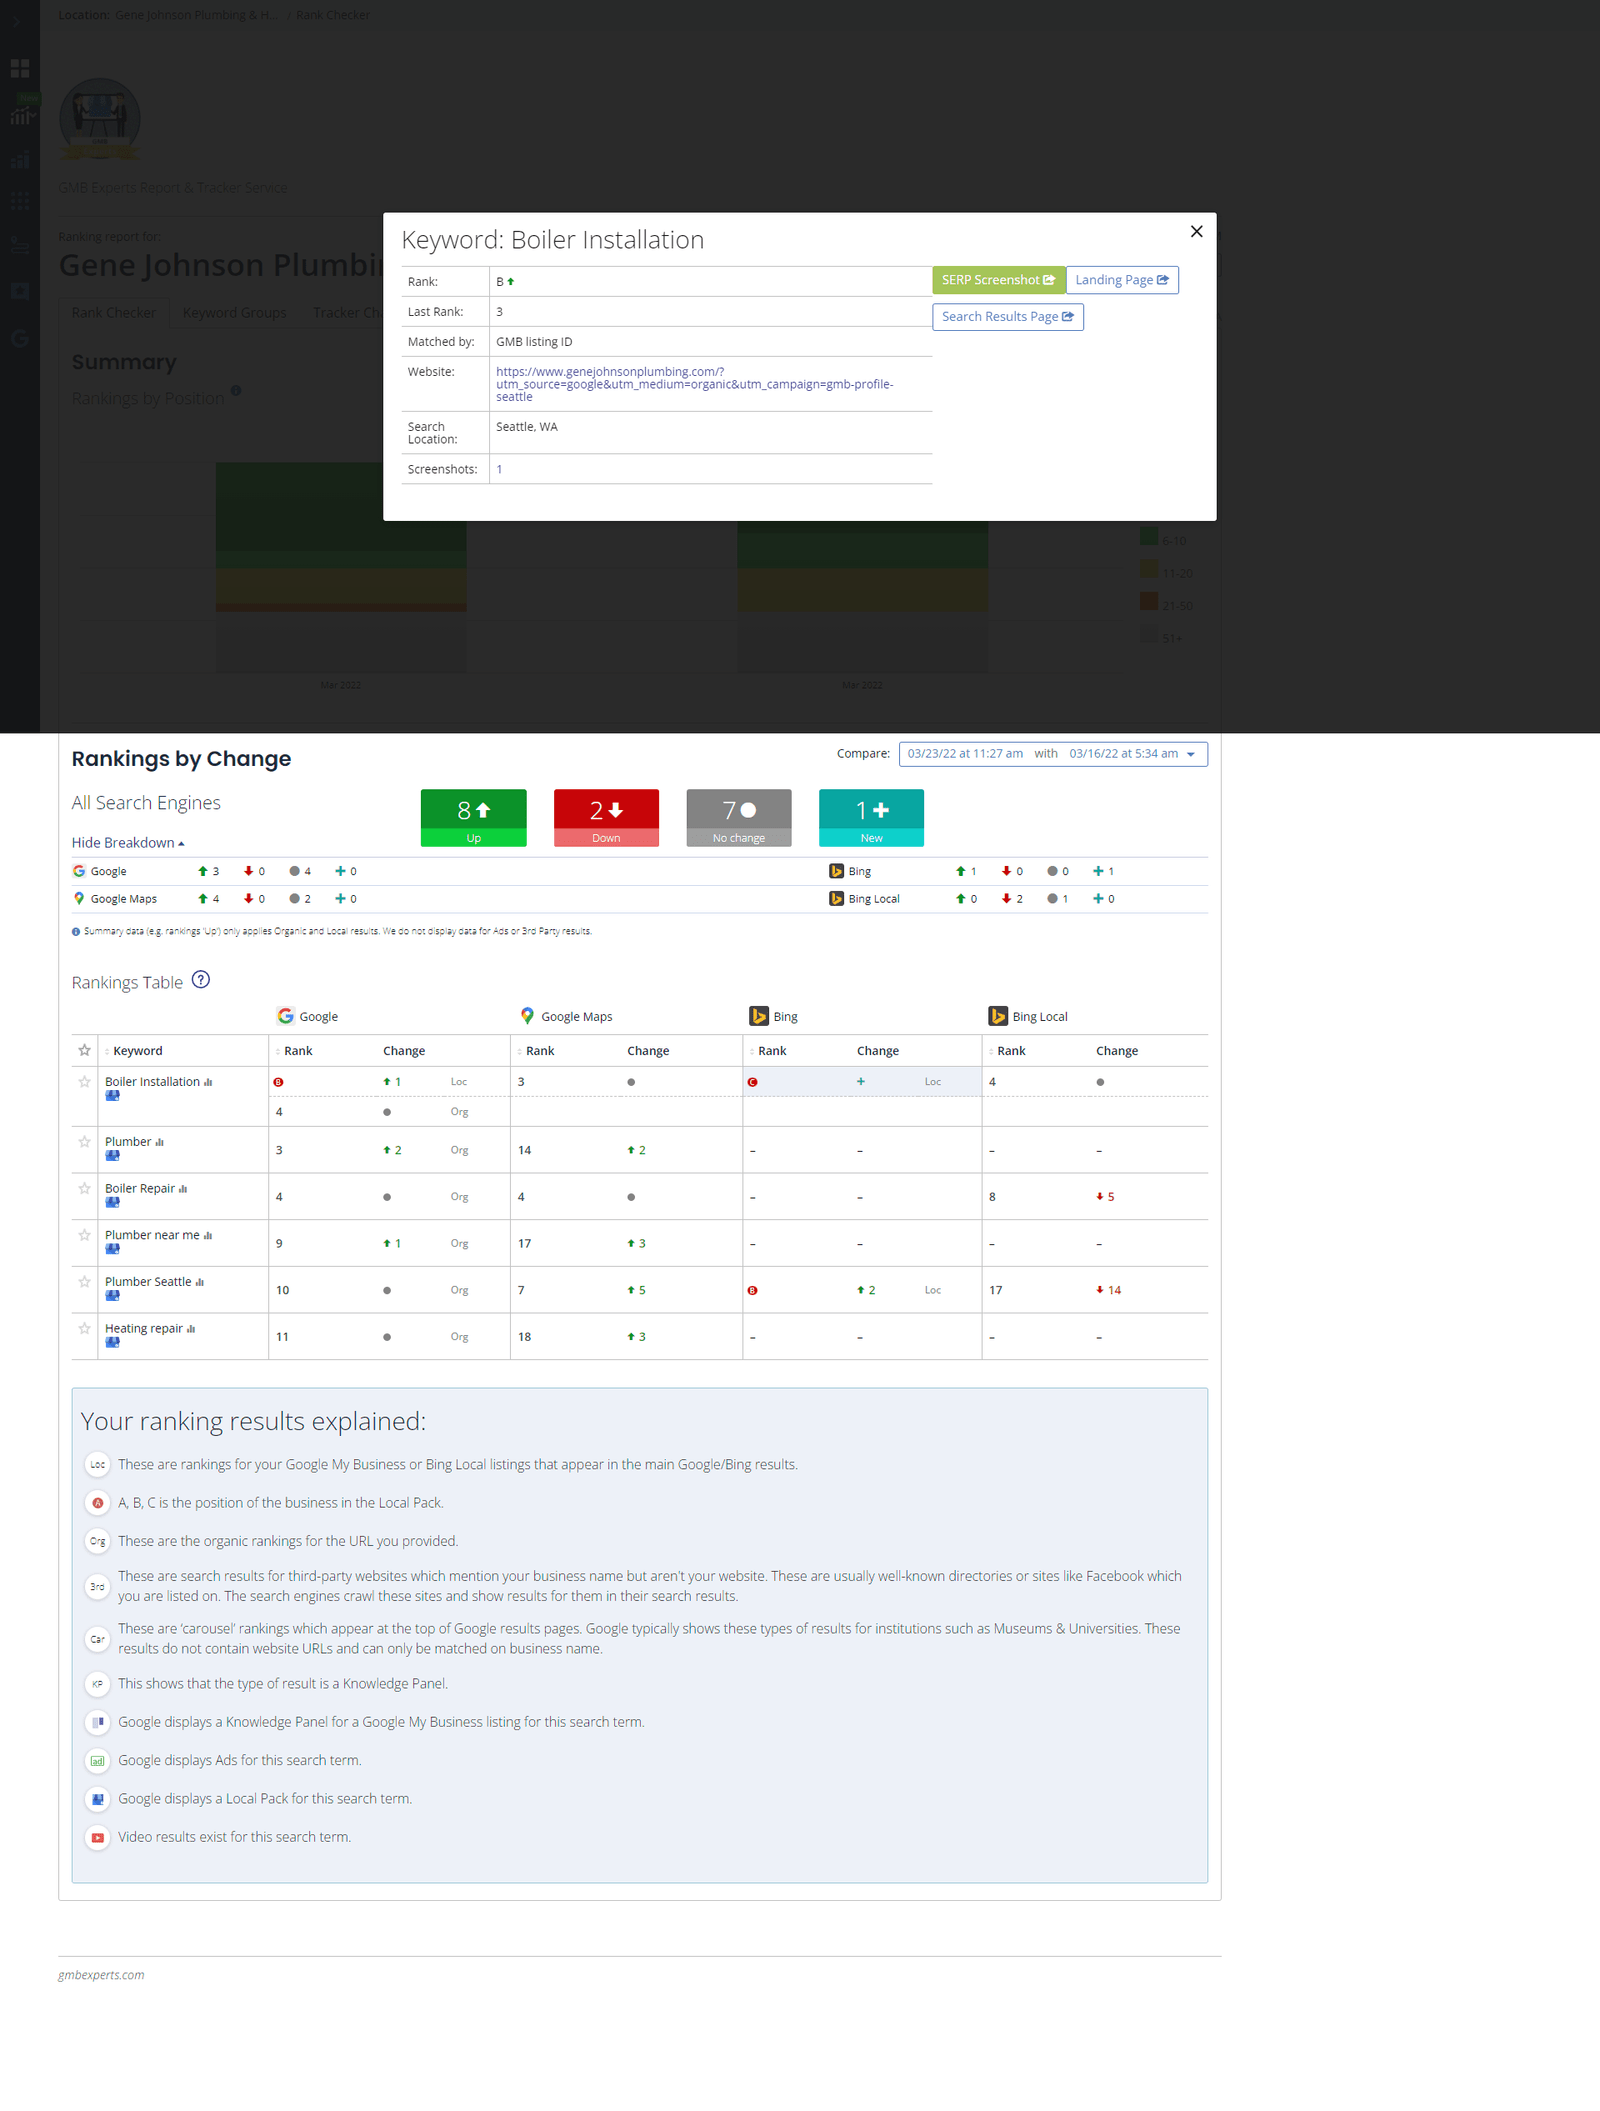The width and height of the screenshot is (1600, 2111).
Task: Click the green 8 Up box
Action: [x=474, y=818]
